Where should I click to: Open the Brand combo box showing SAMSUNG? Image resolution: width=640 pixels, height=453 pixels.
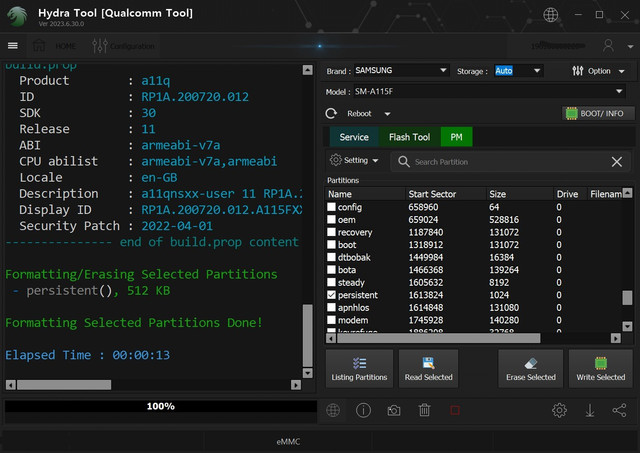point(401,71)
